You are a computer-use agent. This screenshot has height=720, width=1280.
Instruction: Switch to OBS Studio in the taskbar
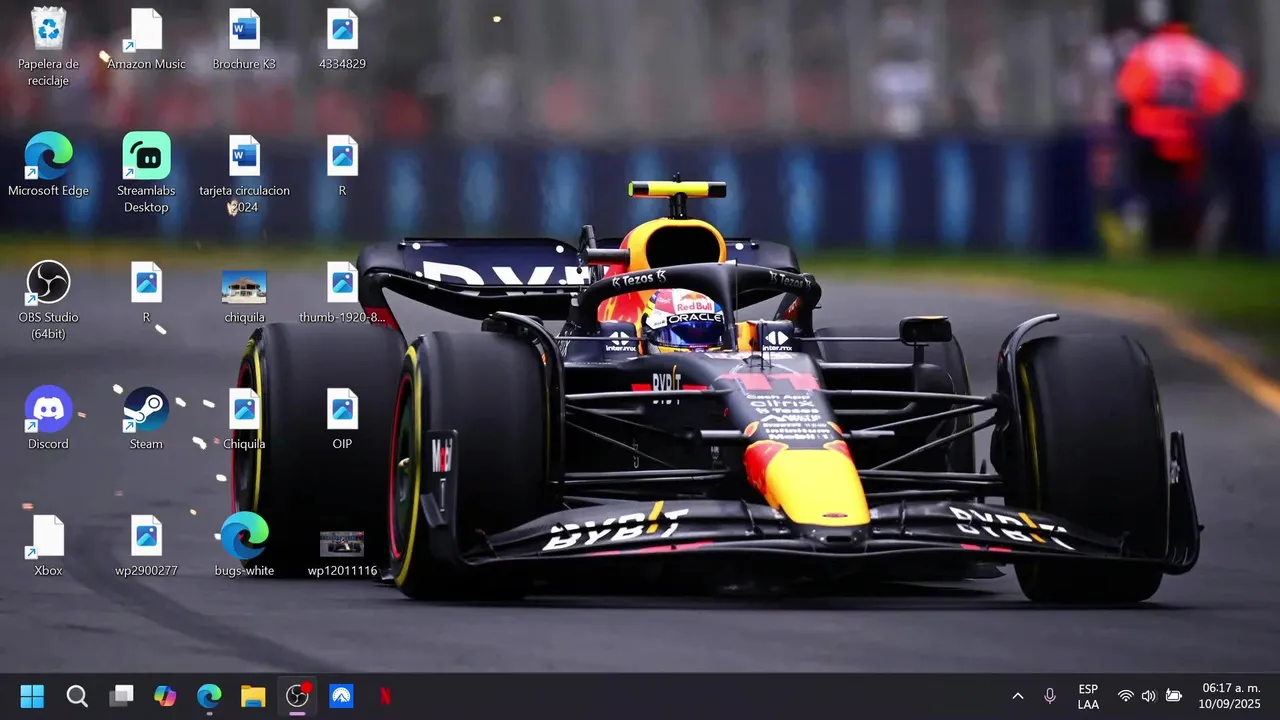297,696
